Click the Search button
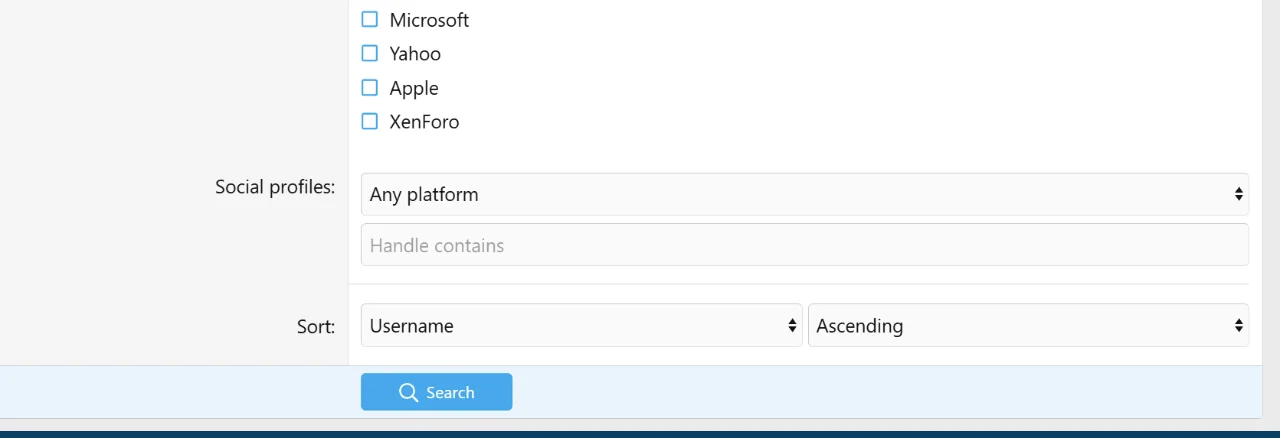Viewport: 1280px width, 438px height. [x=436, y=392]
